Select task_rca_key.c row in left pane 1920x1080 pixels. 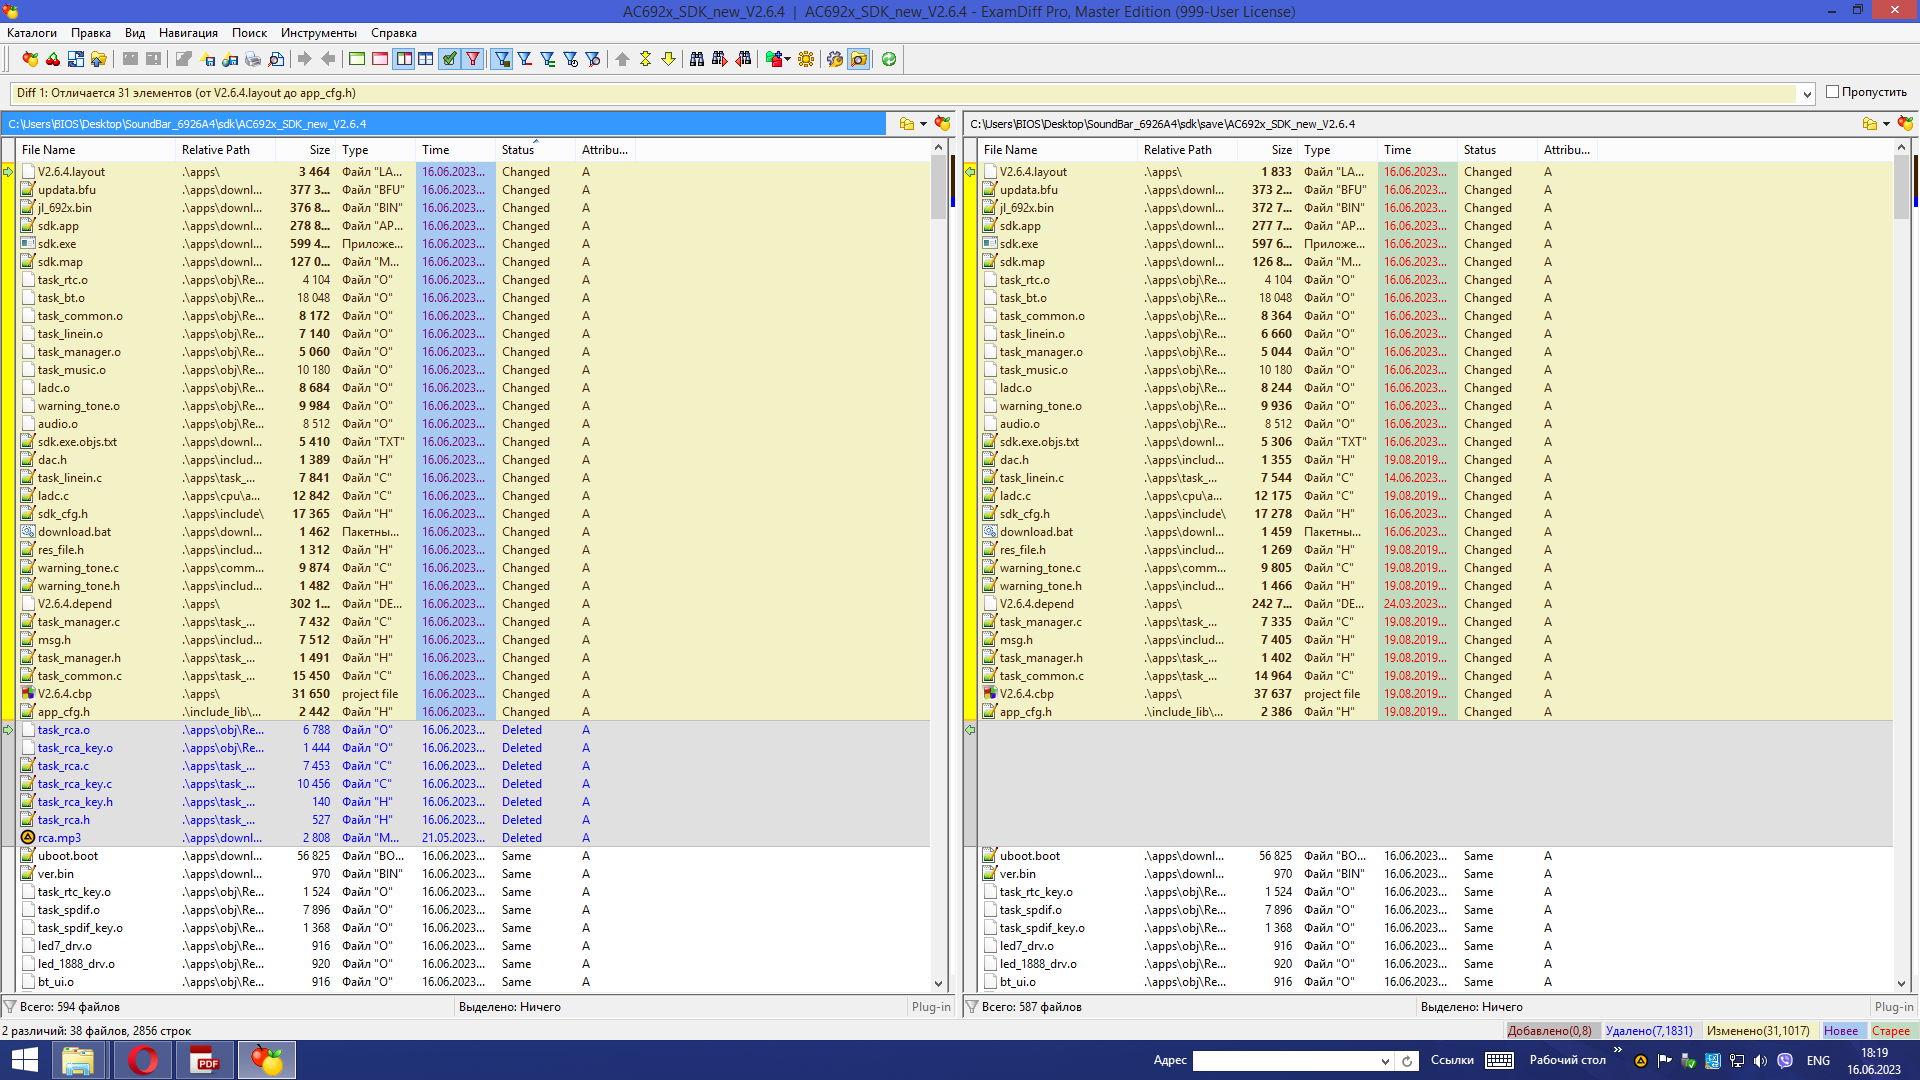tap(75, 784)
